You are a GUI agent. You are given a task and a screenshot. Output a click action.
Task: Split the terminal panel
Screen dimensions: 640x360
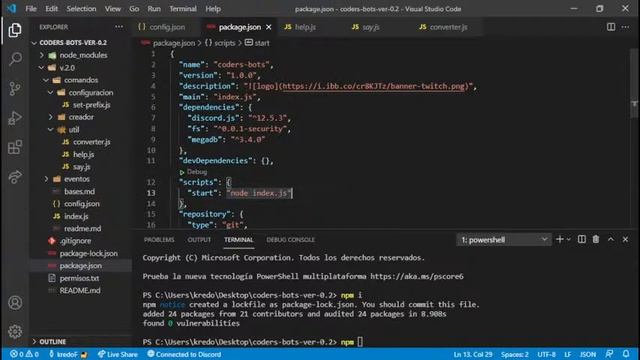point(582,240)
